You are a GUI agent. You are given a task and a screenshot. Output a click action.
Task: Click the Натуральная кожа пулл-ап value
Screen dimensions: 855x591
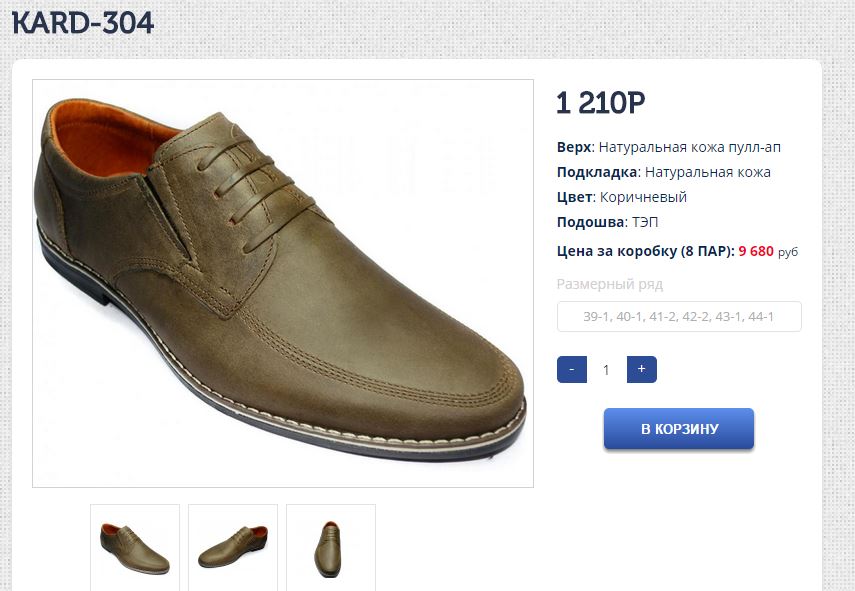click(690, 147)
